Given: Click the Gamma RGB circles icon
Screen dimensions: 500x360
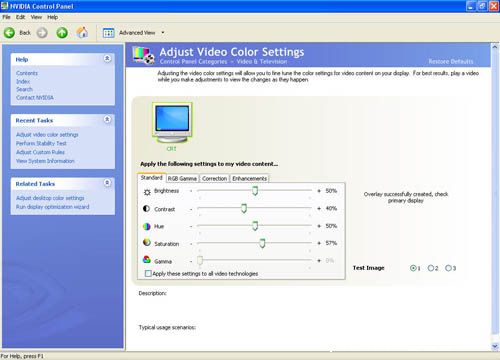Looking at the screenshot, I should click(x=147, y=259).
